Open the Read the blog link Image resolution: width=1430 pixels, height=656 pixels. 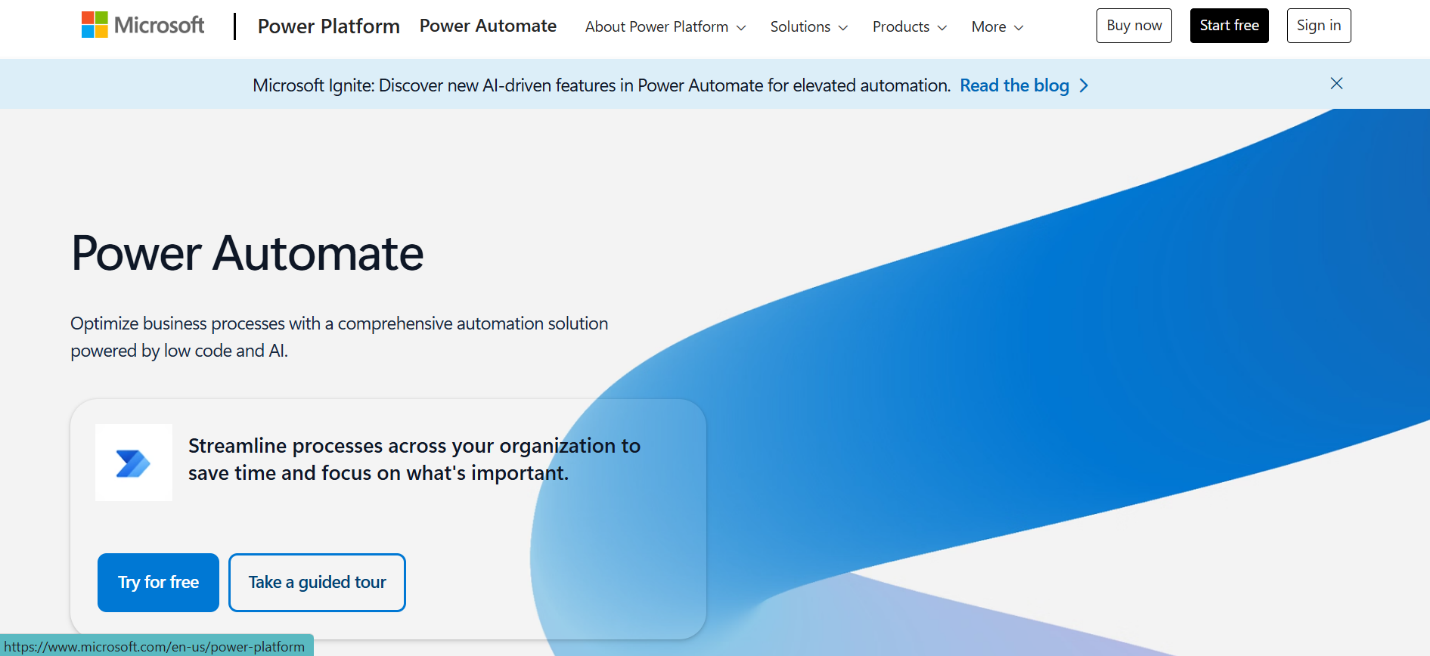click(1024, 85)
